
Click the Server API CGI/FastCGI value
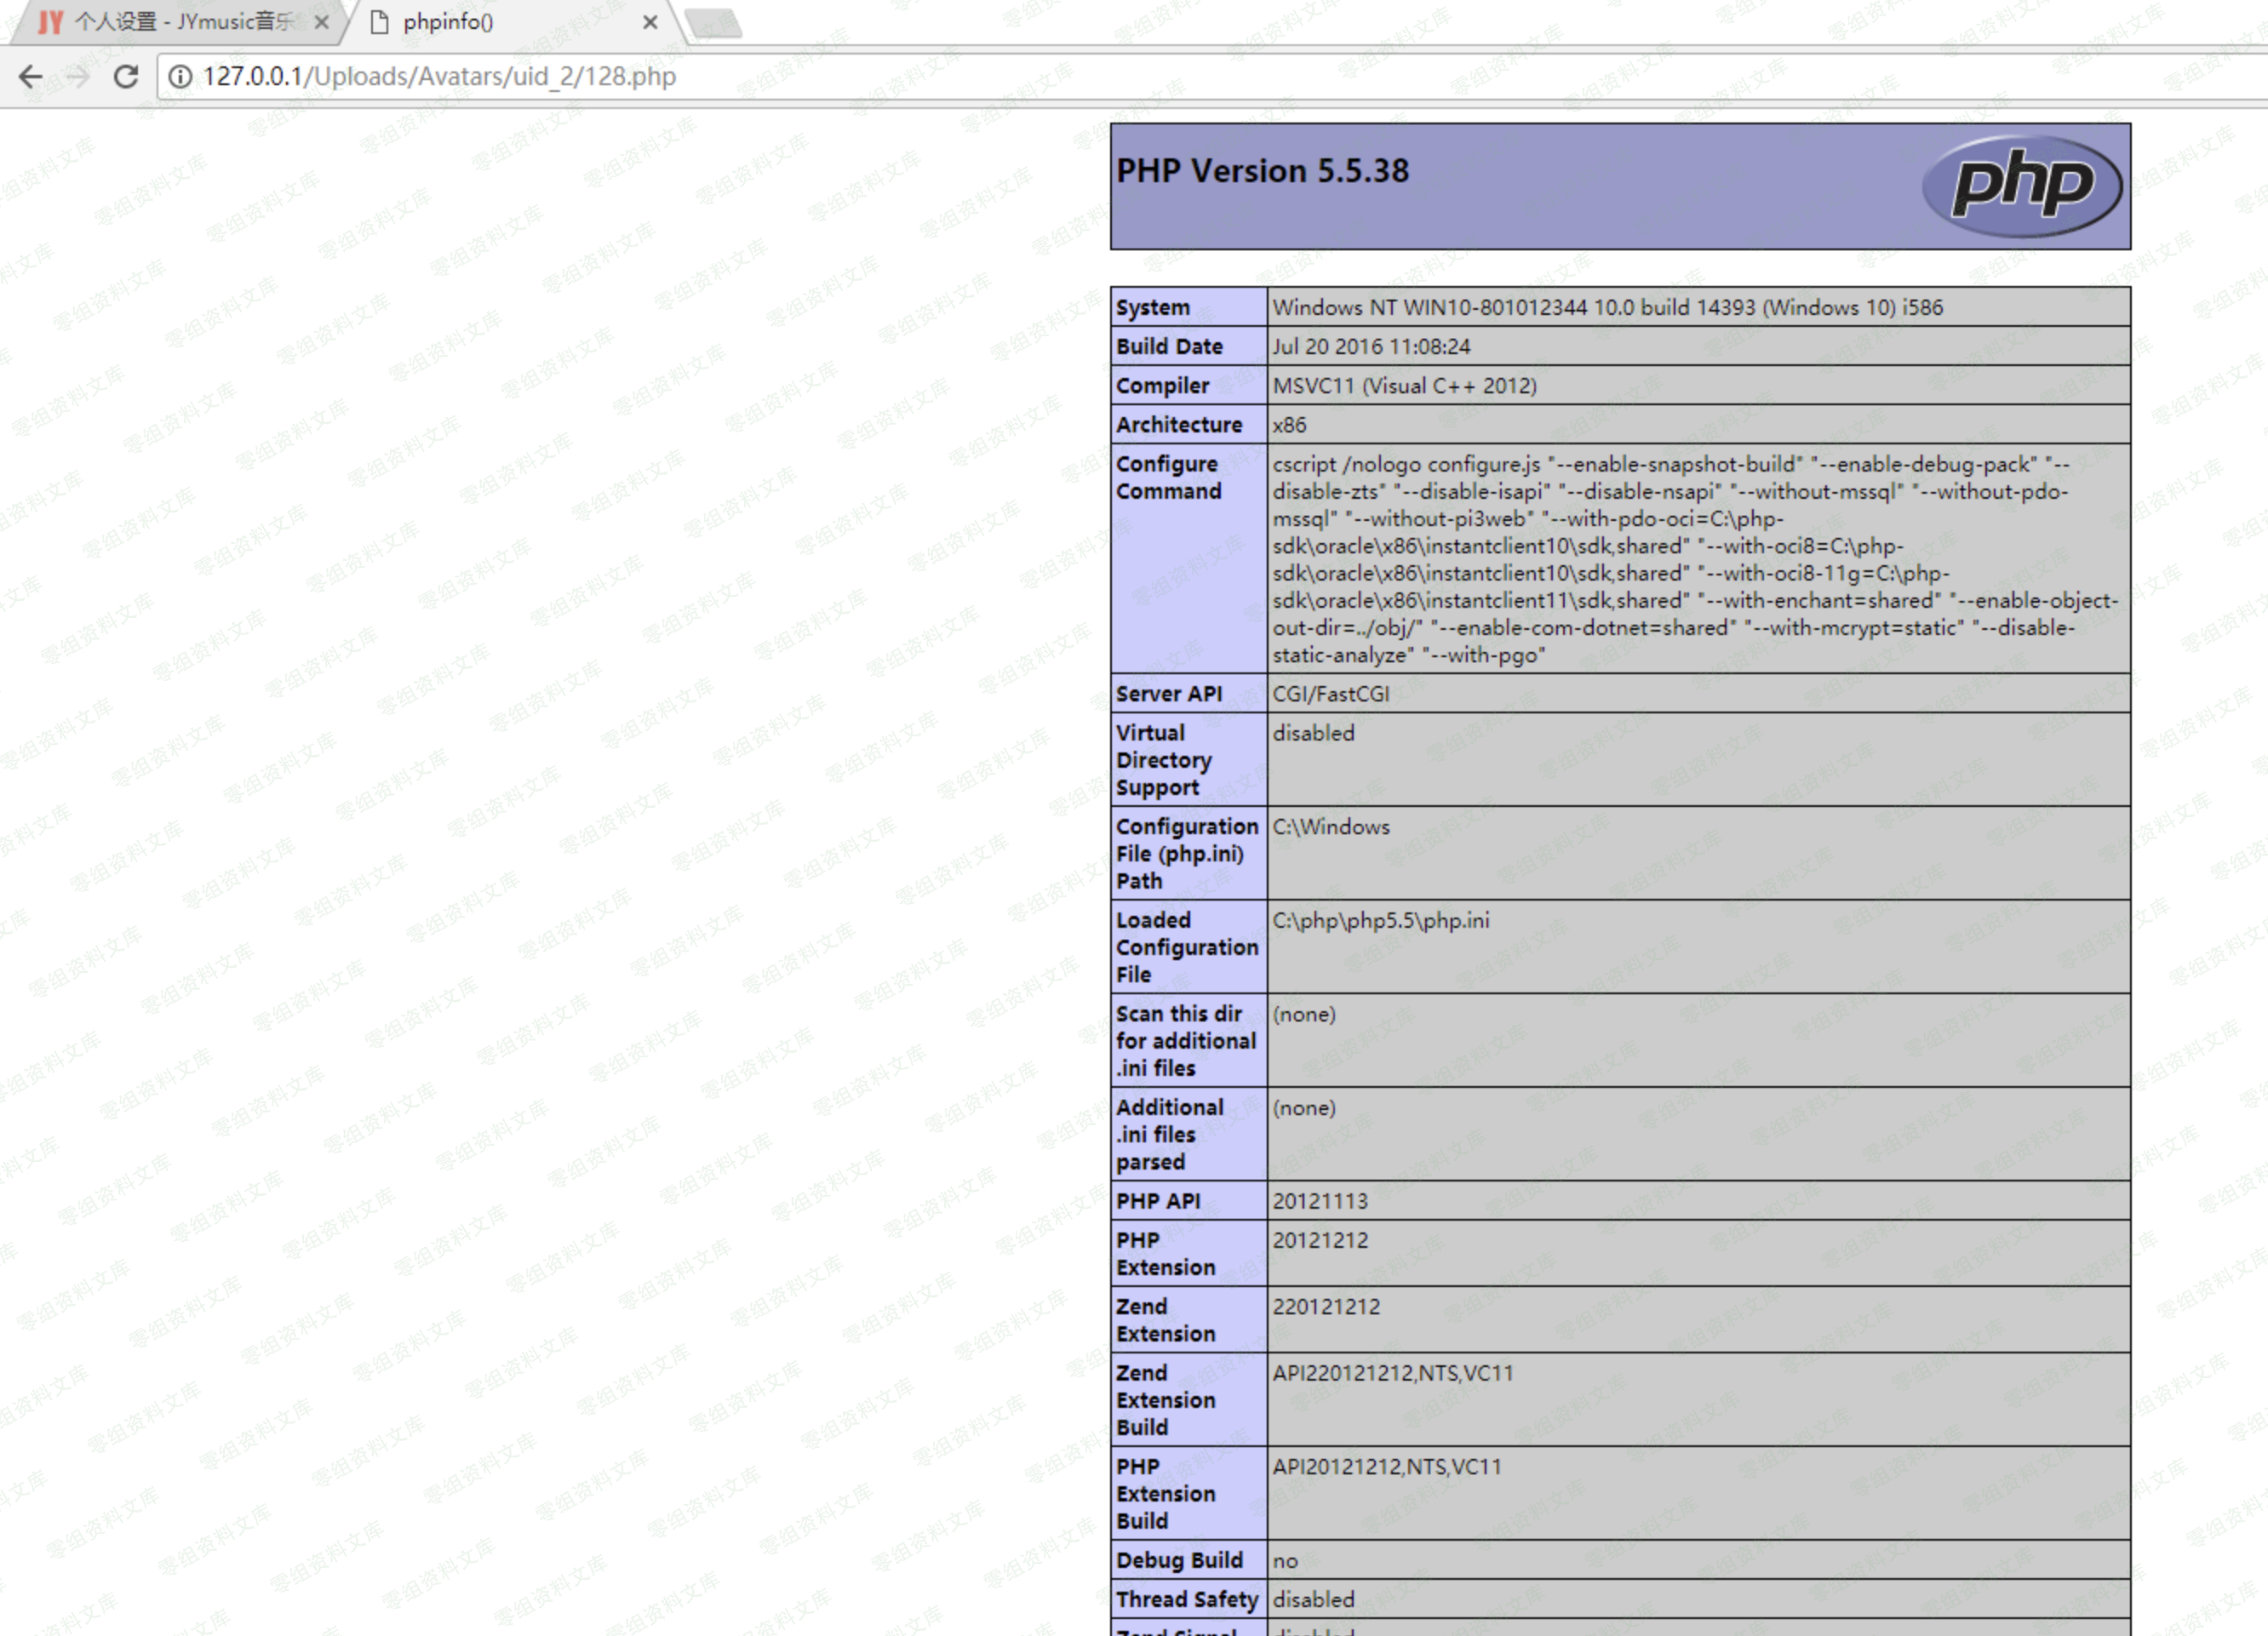click(1330, 694)
